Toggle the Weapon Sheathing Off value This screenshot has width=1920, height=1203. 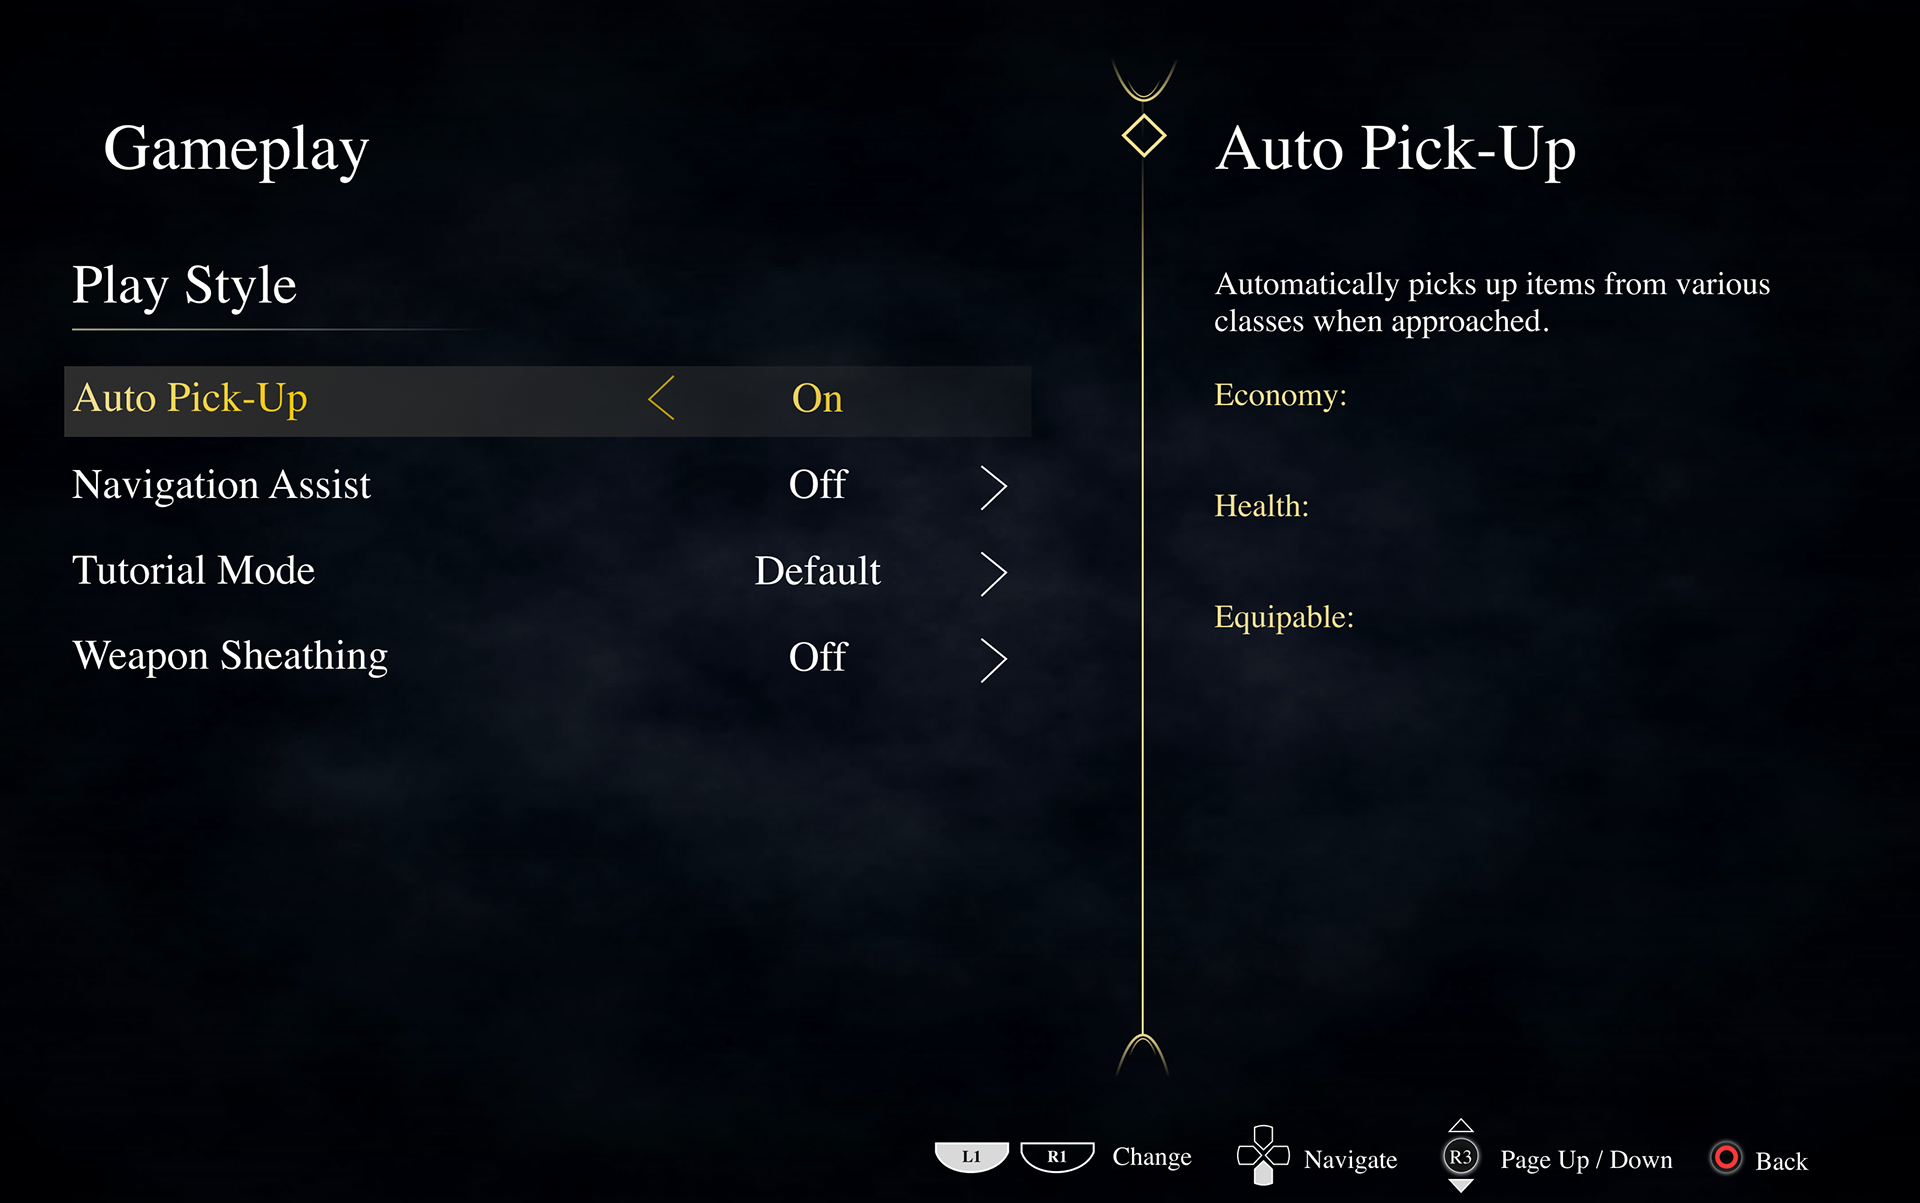coord(817,657)
